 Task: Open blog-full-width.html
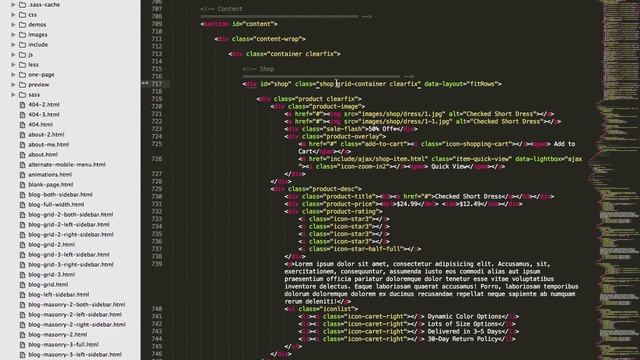[56, 204]
